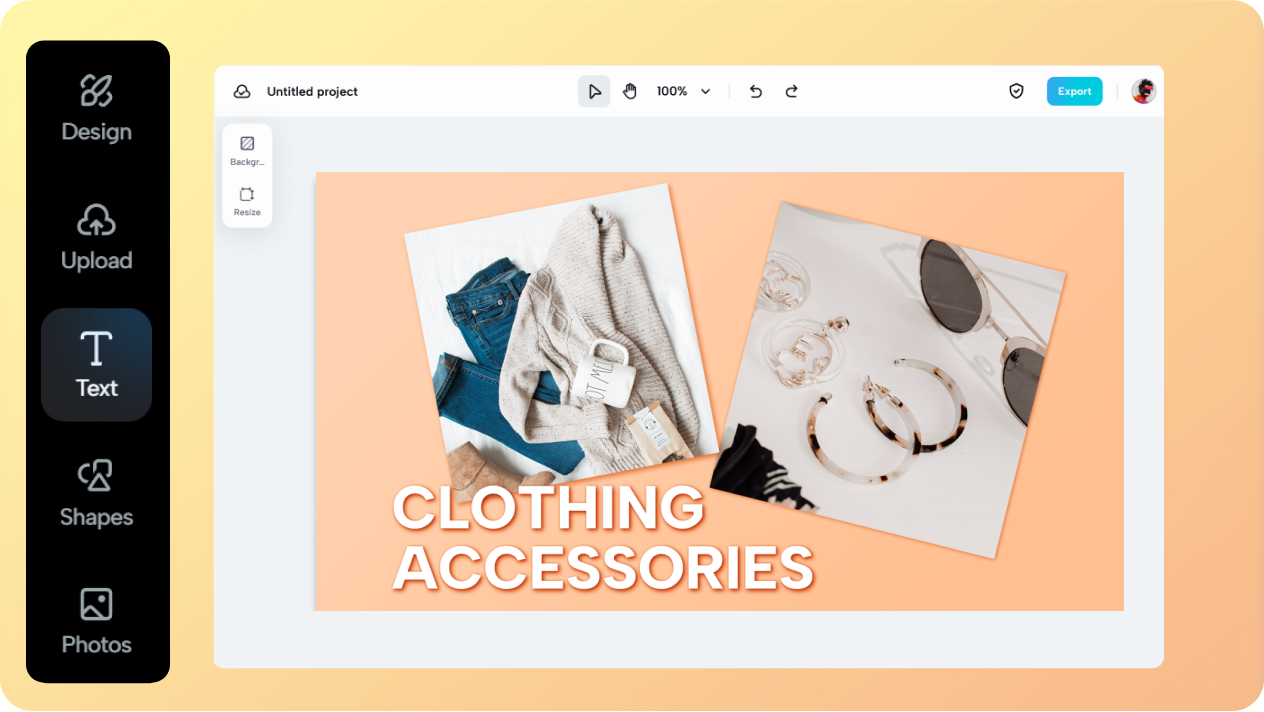1264x712 pixels.
Task: Export the current project
Action: [1074, 91]
